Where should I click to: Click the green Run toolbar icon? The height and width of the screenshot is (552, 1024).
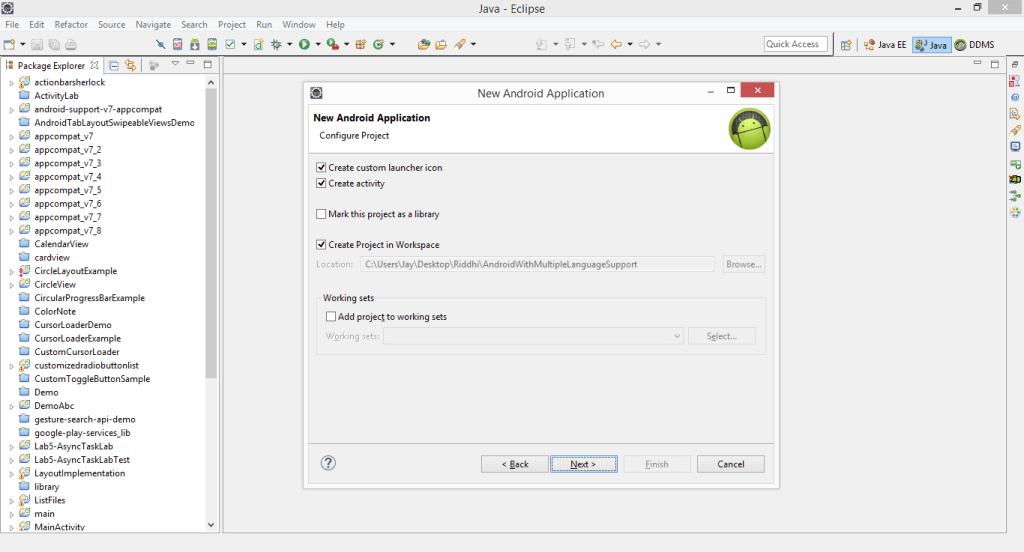[x=304, y=44]
